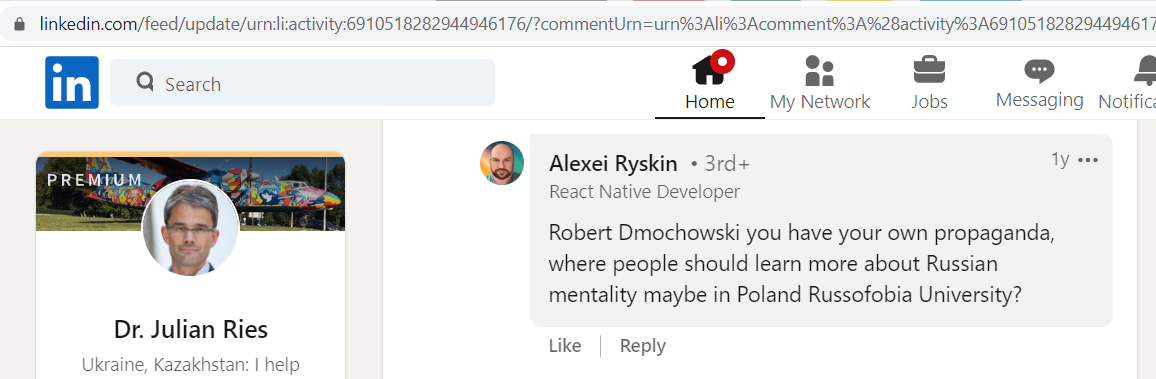Open Alexei Ryskin's profile name link
The image size is (1156, 379).
[613, 163]
